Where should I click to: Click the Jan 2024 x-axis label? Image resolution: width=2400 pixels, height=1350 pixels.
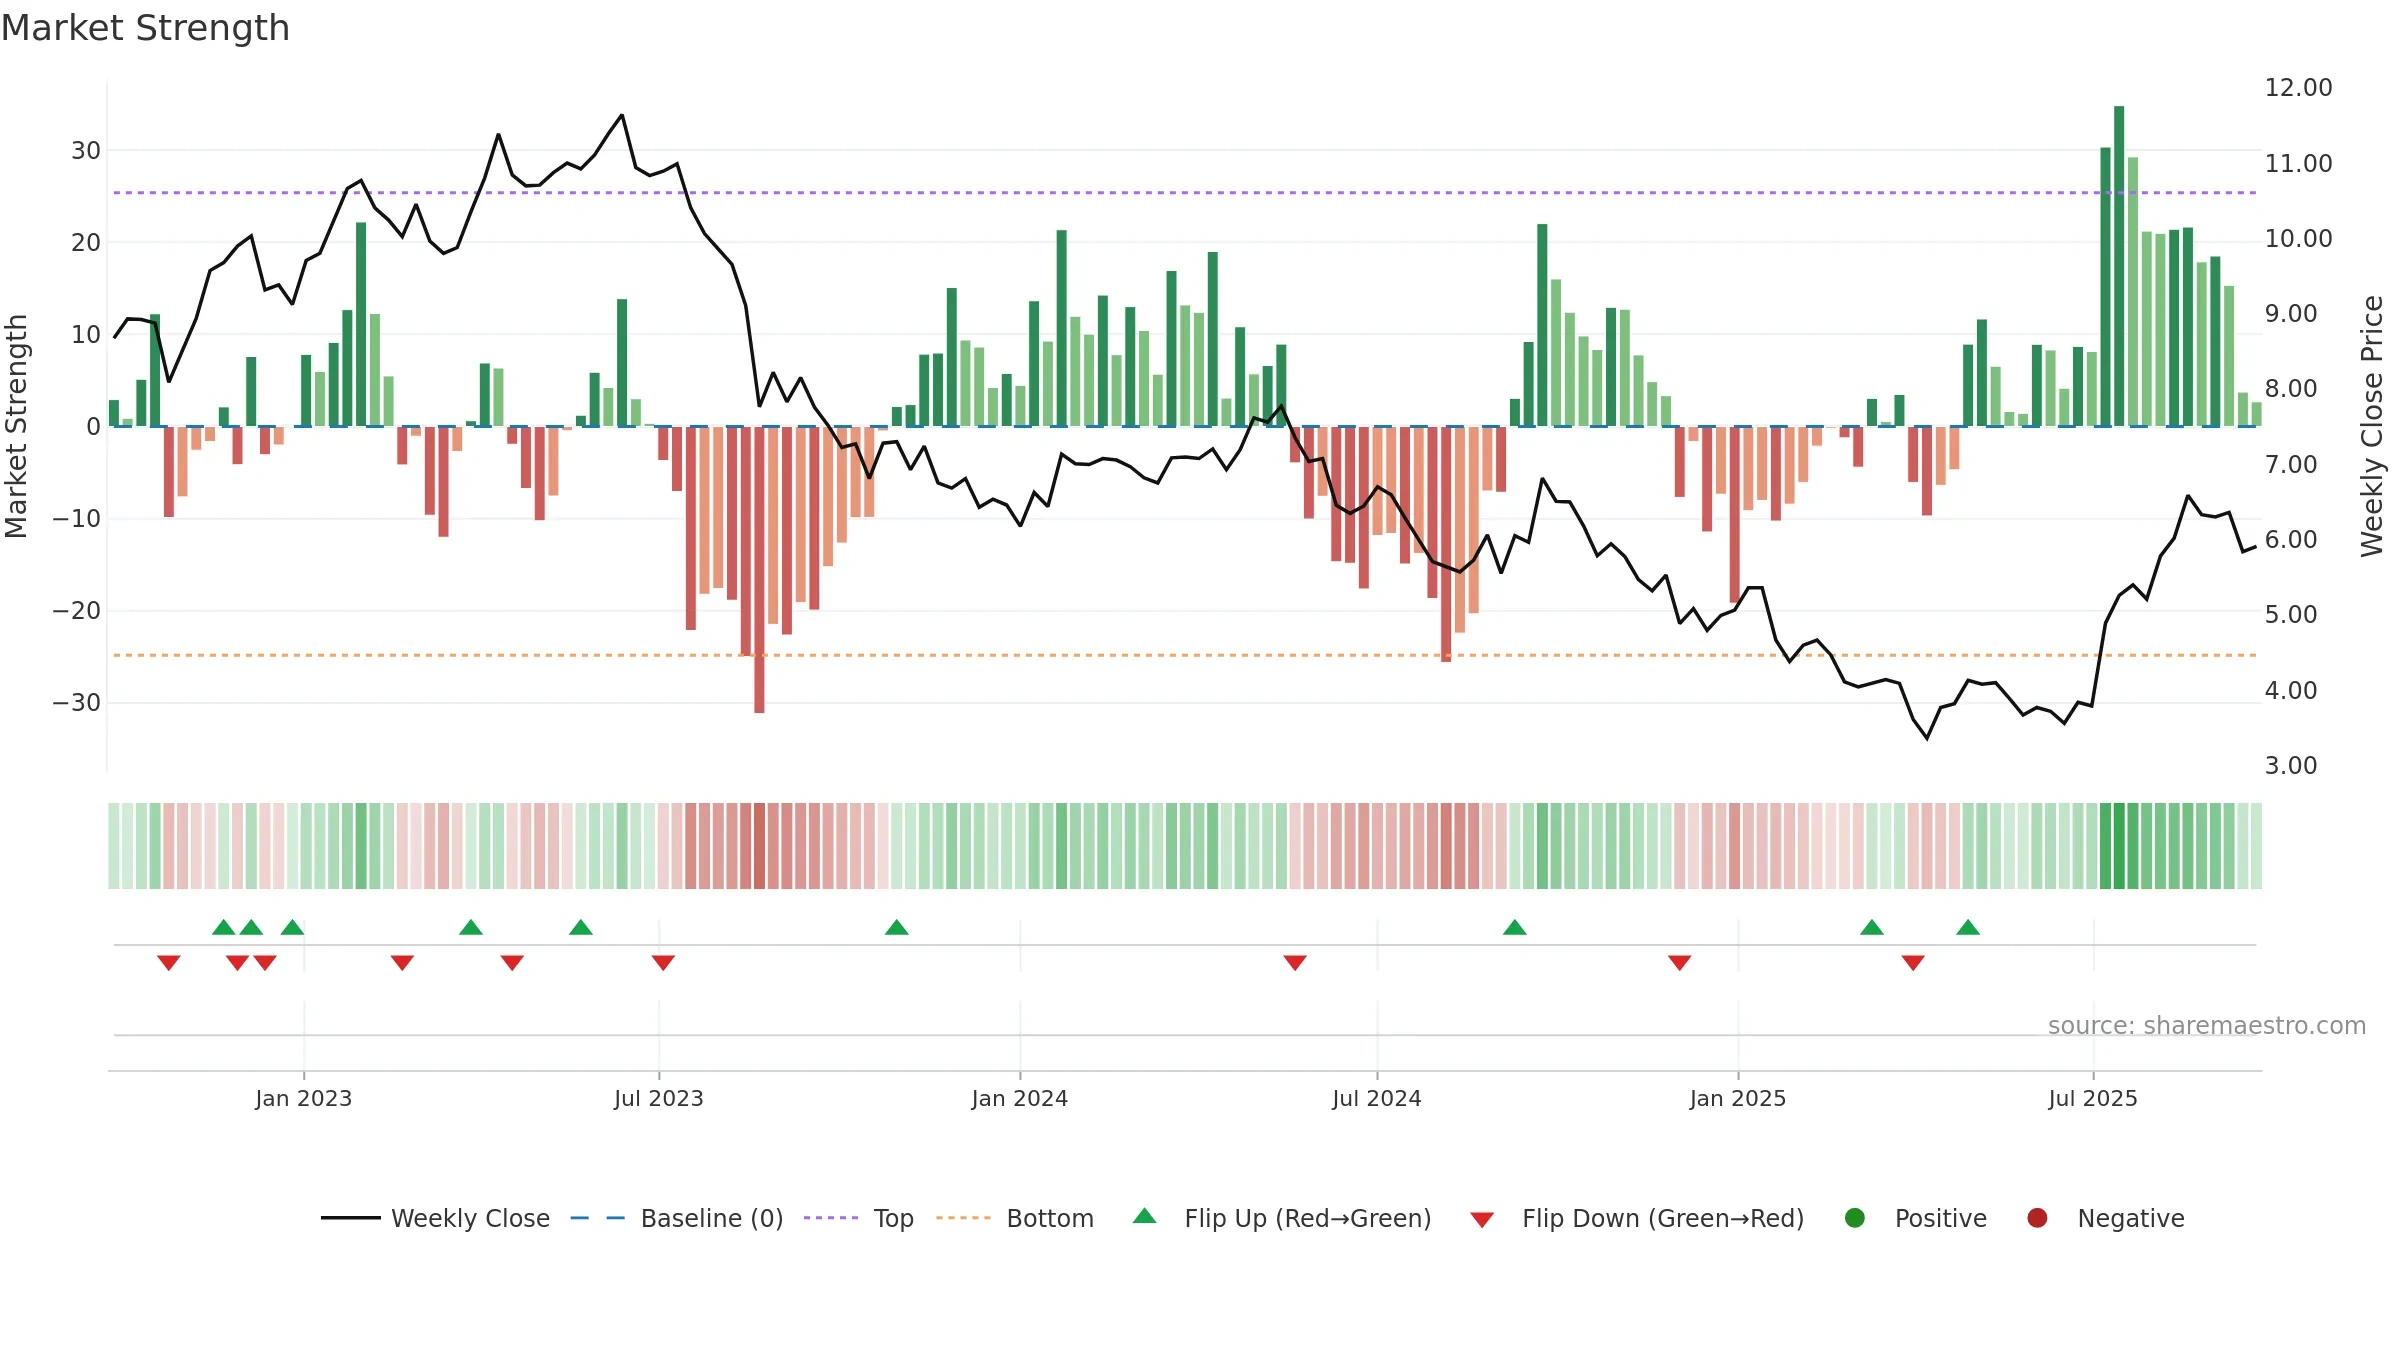[x=1020, y=1098]
